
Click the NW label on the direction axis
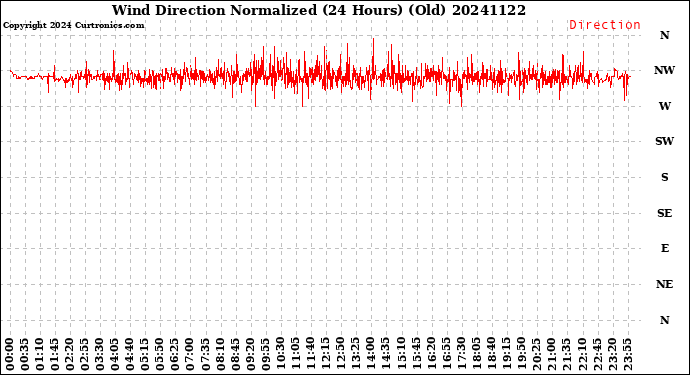664,70
